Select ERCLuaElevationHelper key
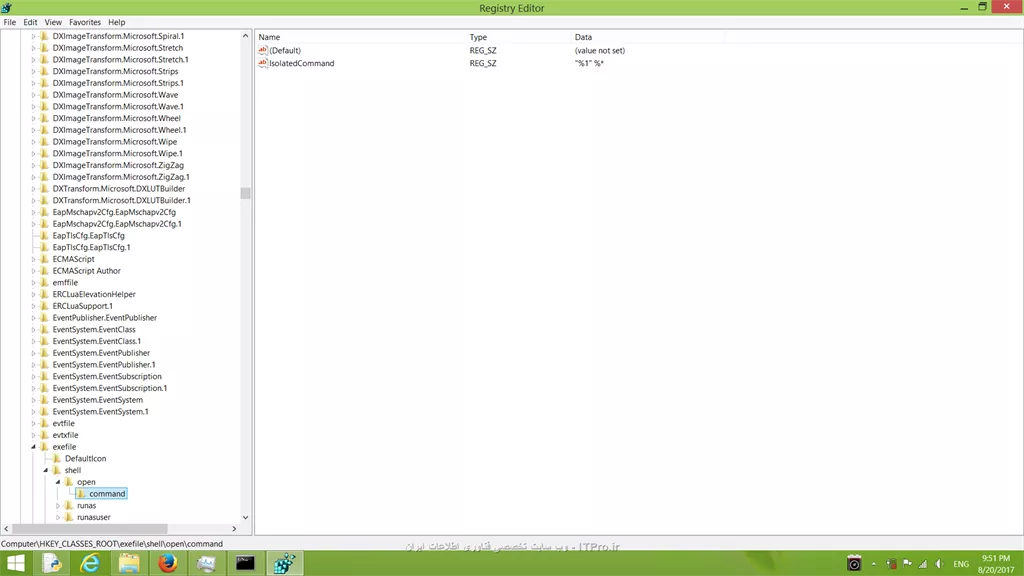 coord(94,294)
